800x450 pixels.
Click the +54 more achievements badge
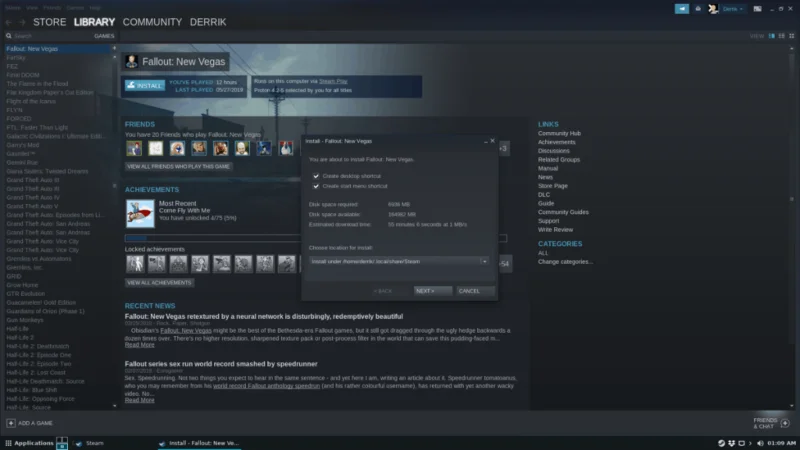click(x=505, y=264)
